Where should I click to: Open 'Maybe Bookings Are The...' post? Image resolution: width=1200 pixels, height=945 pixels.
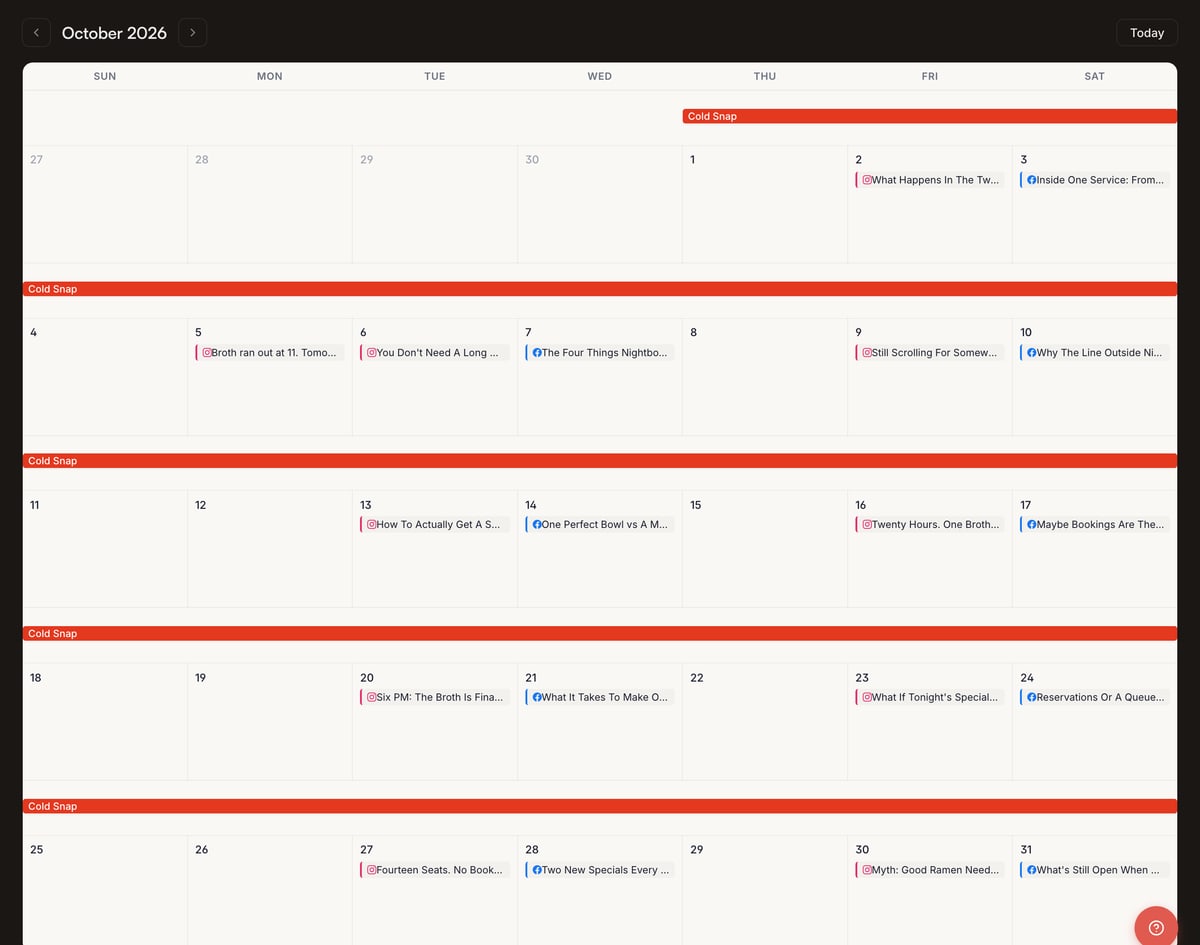click(1095, 525)
